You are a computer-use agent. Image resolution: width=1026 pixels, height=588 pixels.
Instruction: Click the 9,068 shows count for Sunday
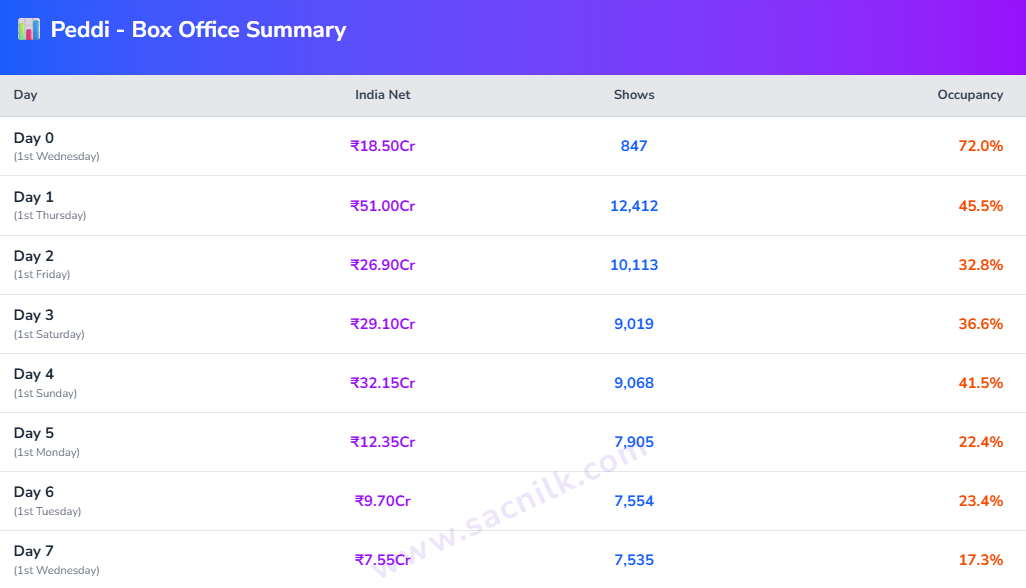click(x=634, y=383)
